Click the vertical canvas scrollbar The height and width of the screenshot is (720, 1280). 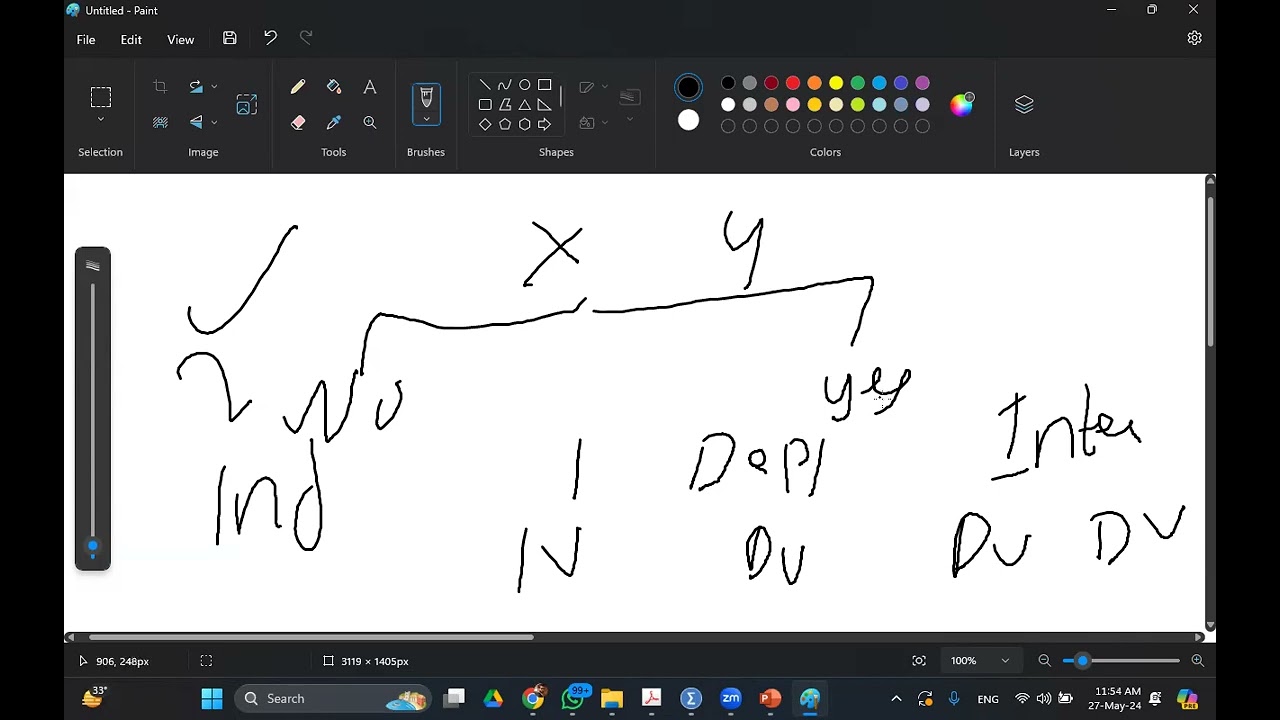pos(1210,270)
